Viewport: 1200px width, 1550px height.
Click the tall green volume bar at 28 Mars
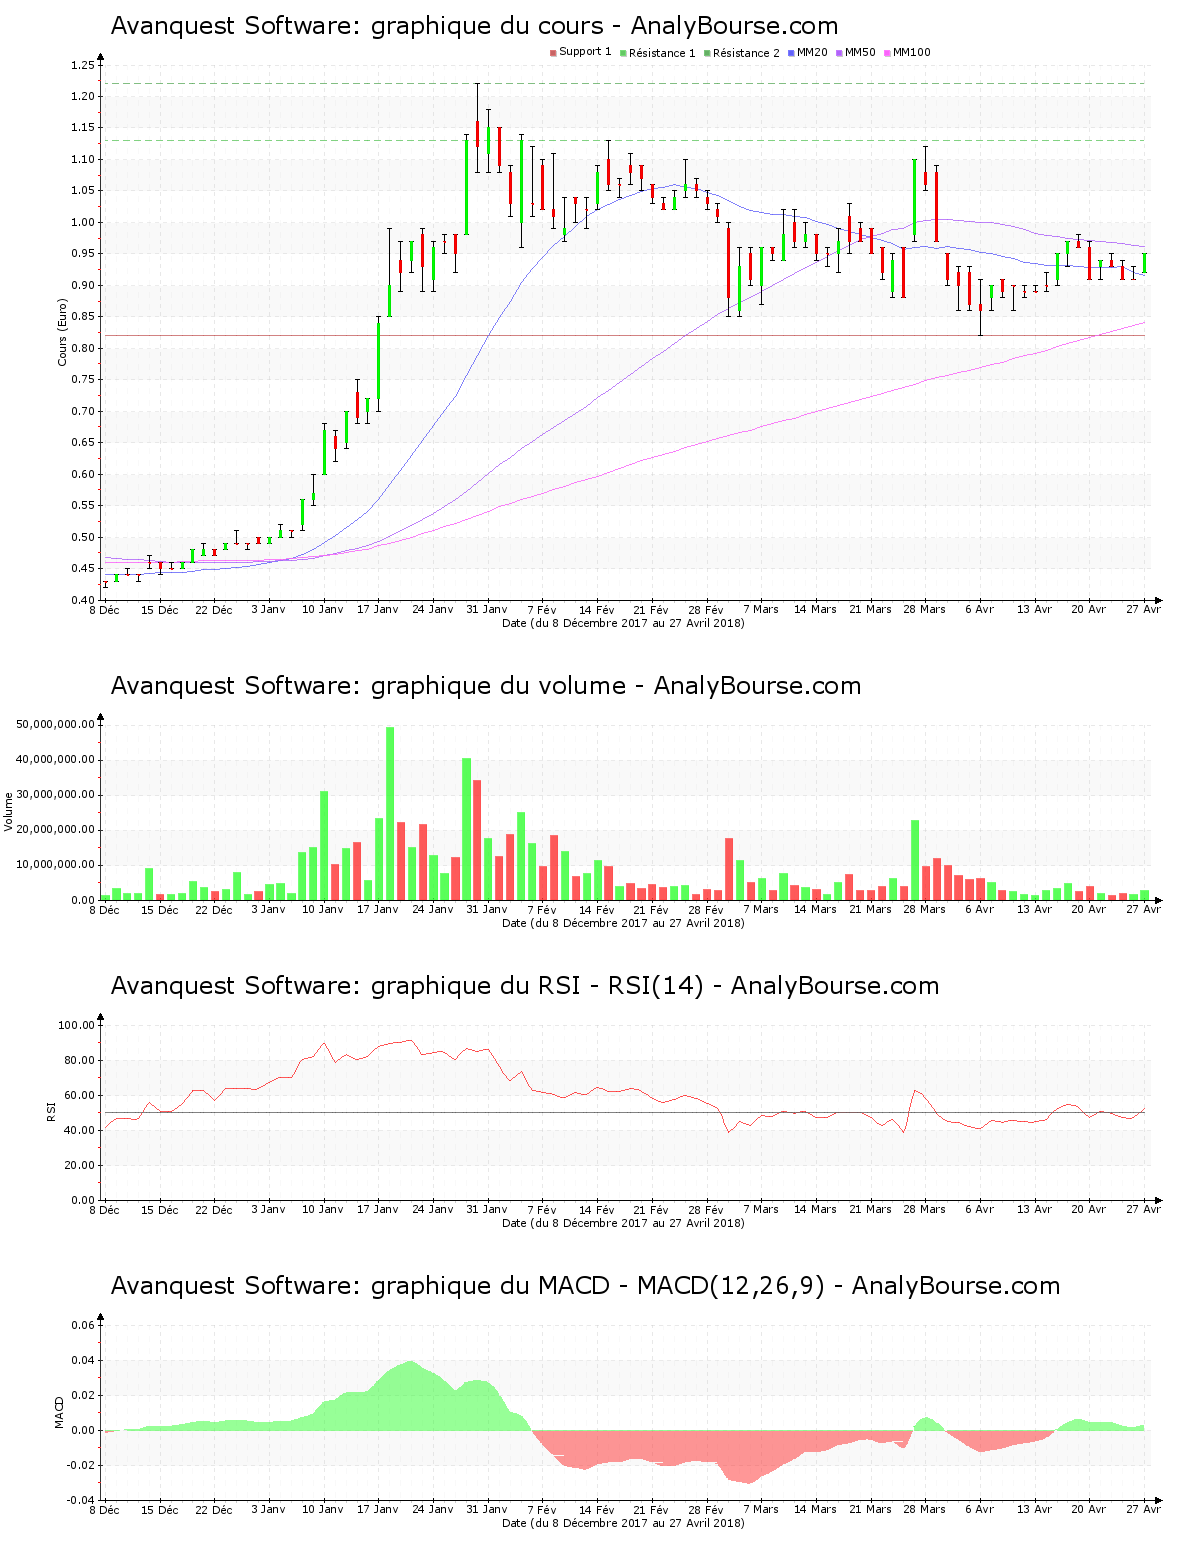tap(915, 860)
